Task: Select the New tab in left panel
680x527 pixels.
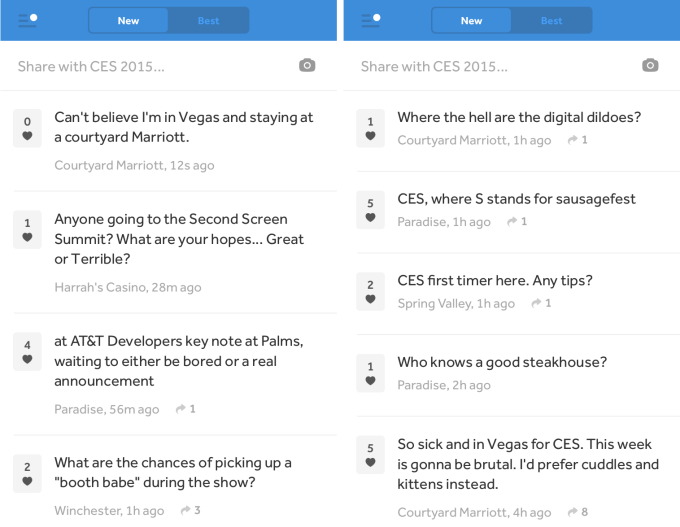Action: pos(128,21)
